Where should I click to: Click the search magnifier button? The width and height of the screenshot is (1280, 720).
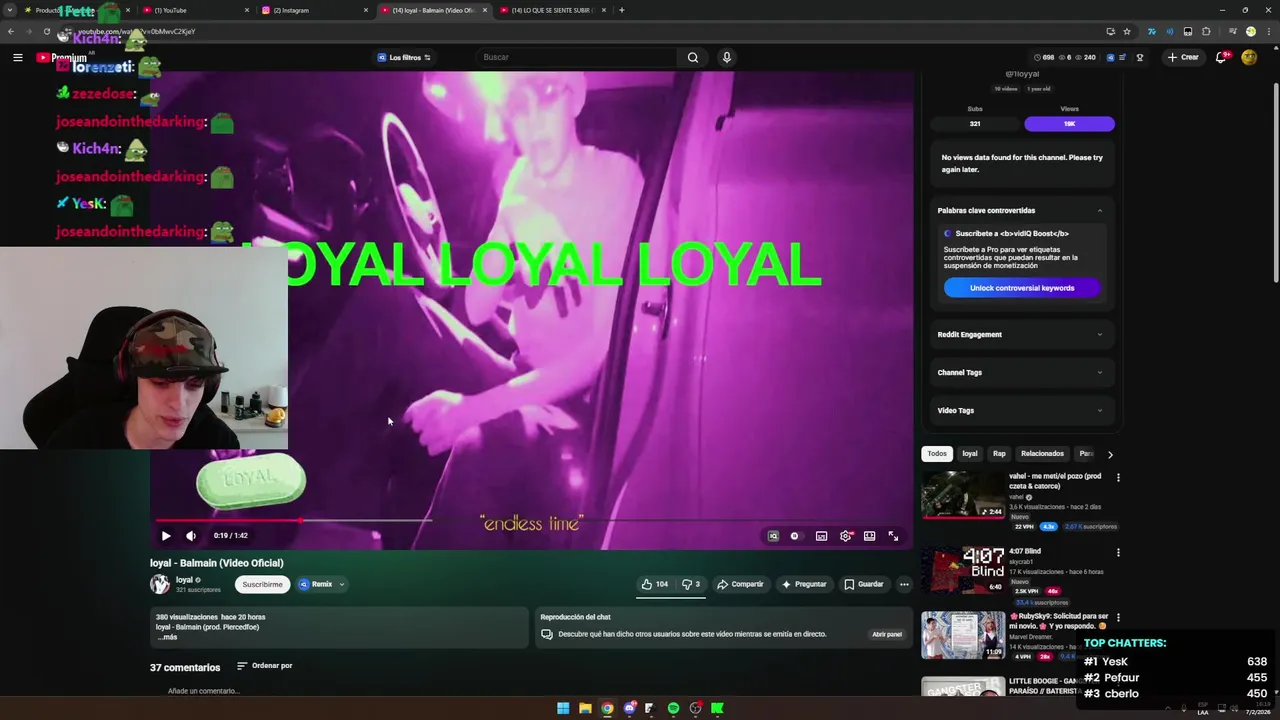[x=692, y=57]
